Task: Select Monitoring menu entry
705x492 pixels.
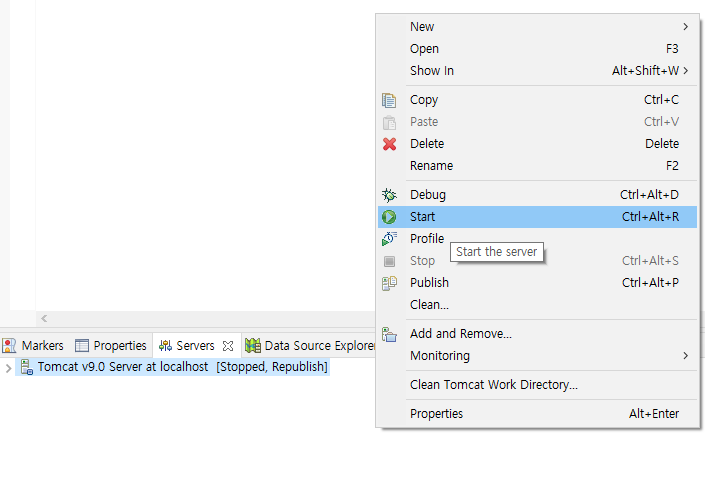Action: (x=537, y=356)
